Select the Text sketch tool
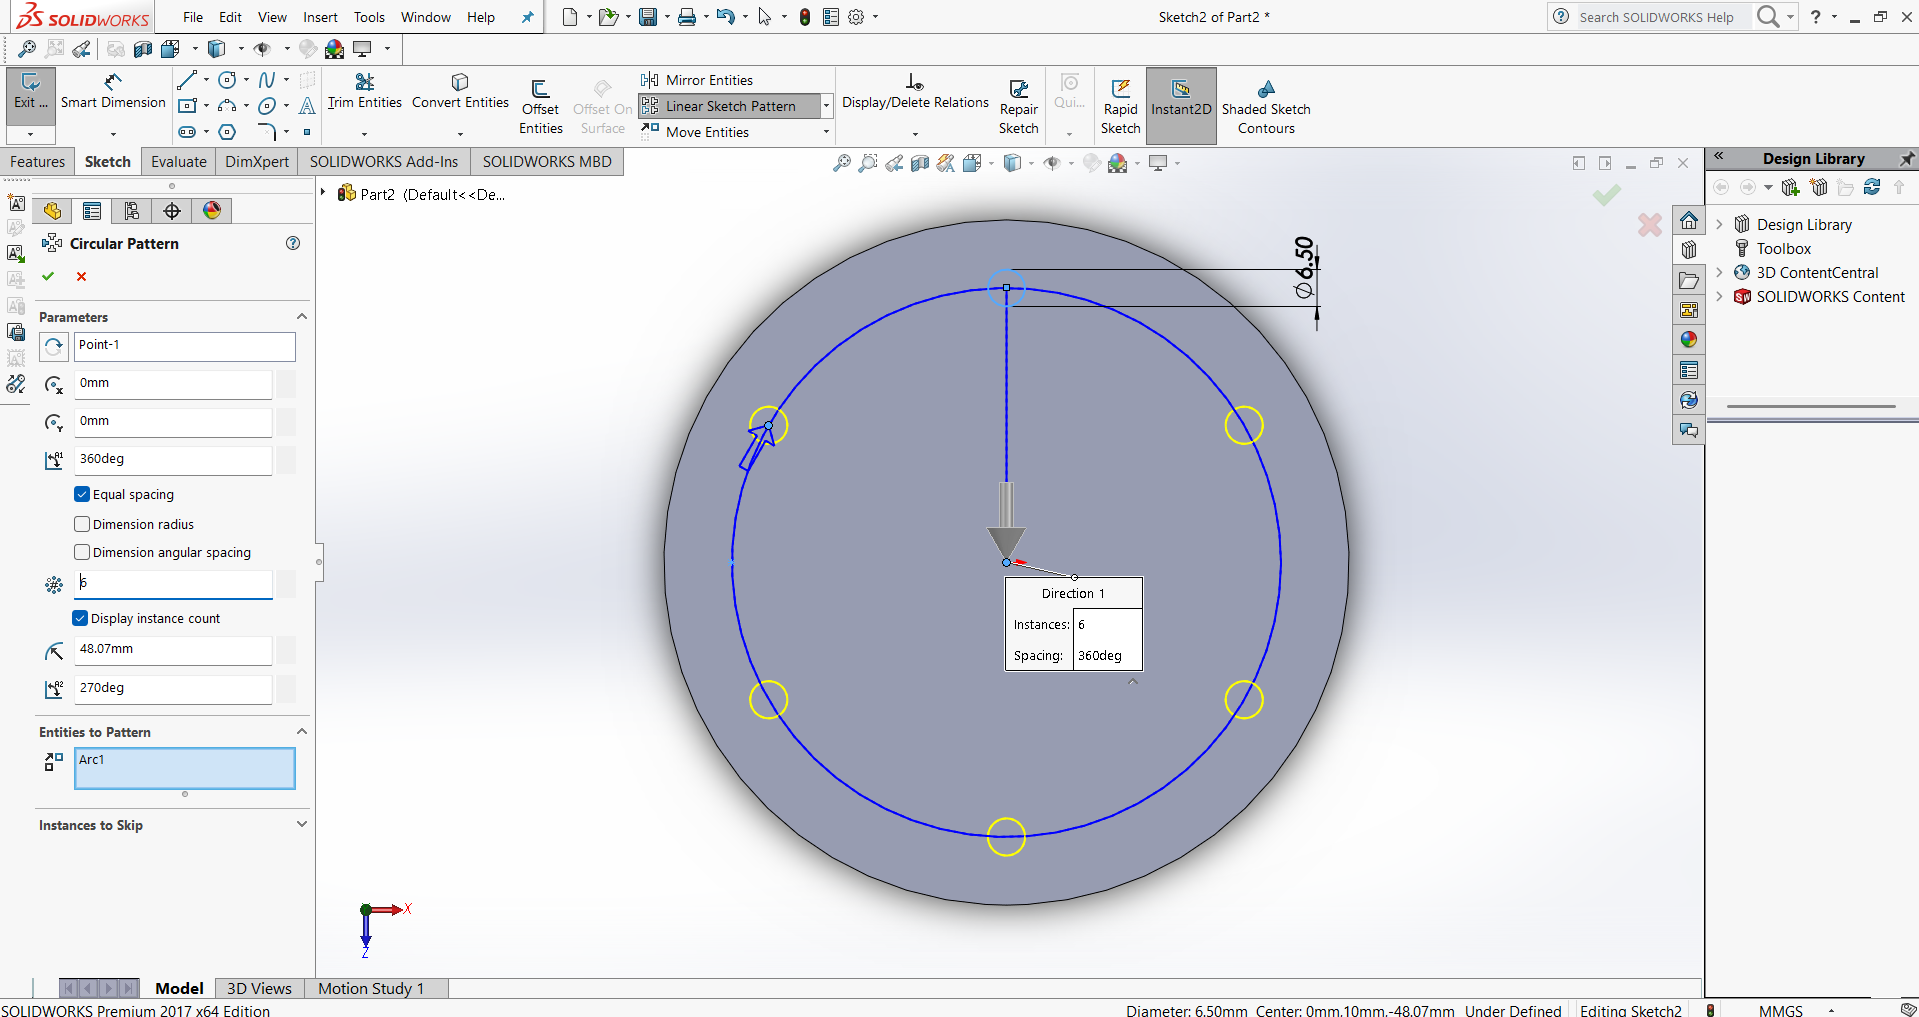Image resolution: width=1919 pixels, height=1017 pixels. [x=307, y=106]
